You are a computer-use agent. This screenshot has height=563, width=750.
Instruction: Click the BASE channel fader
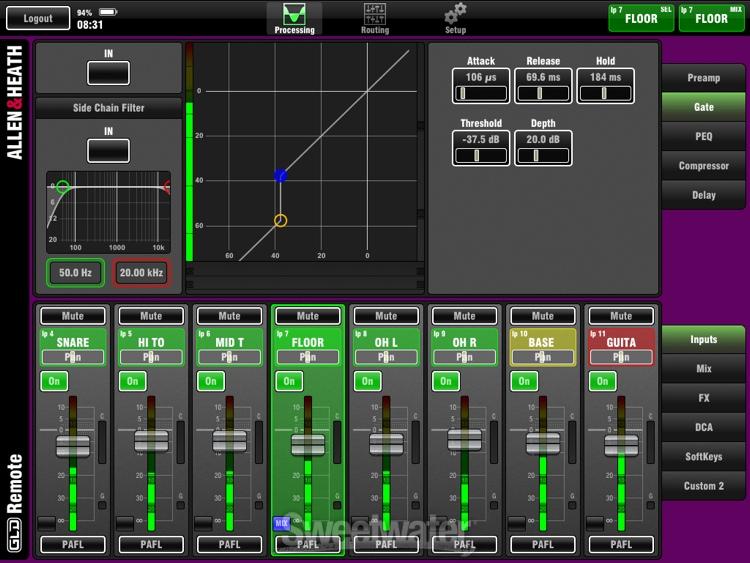[543, 445]
